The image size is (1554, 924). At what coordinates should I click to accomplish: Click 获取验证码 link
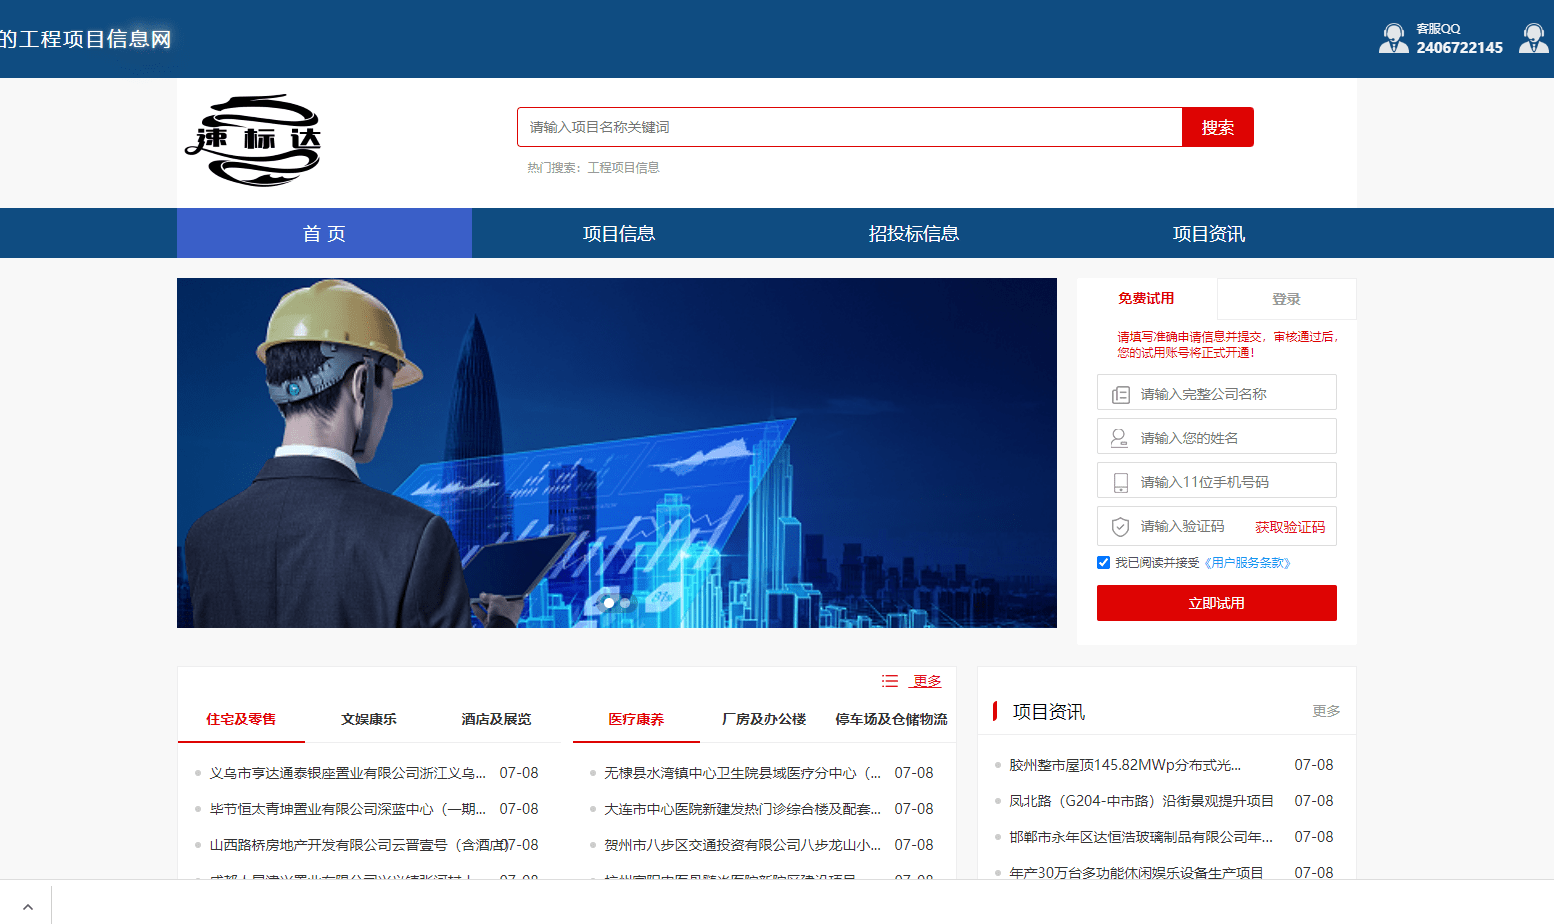tap(1289, 527)
